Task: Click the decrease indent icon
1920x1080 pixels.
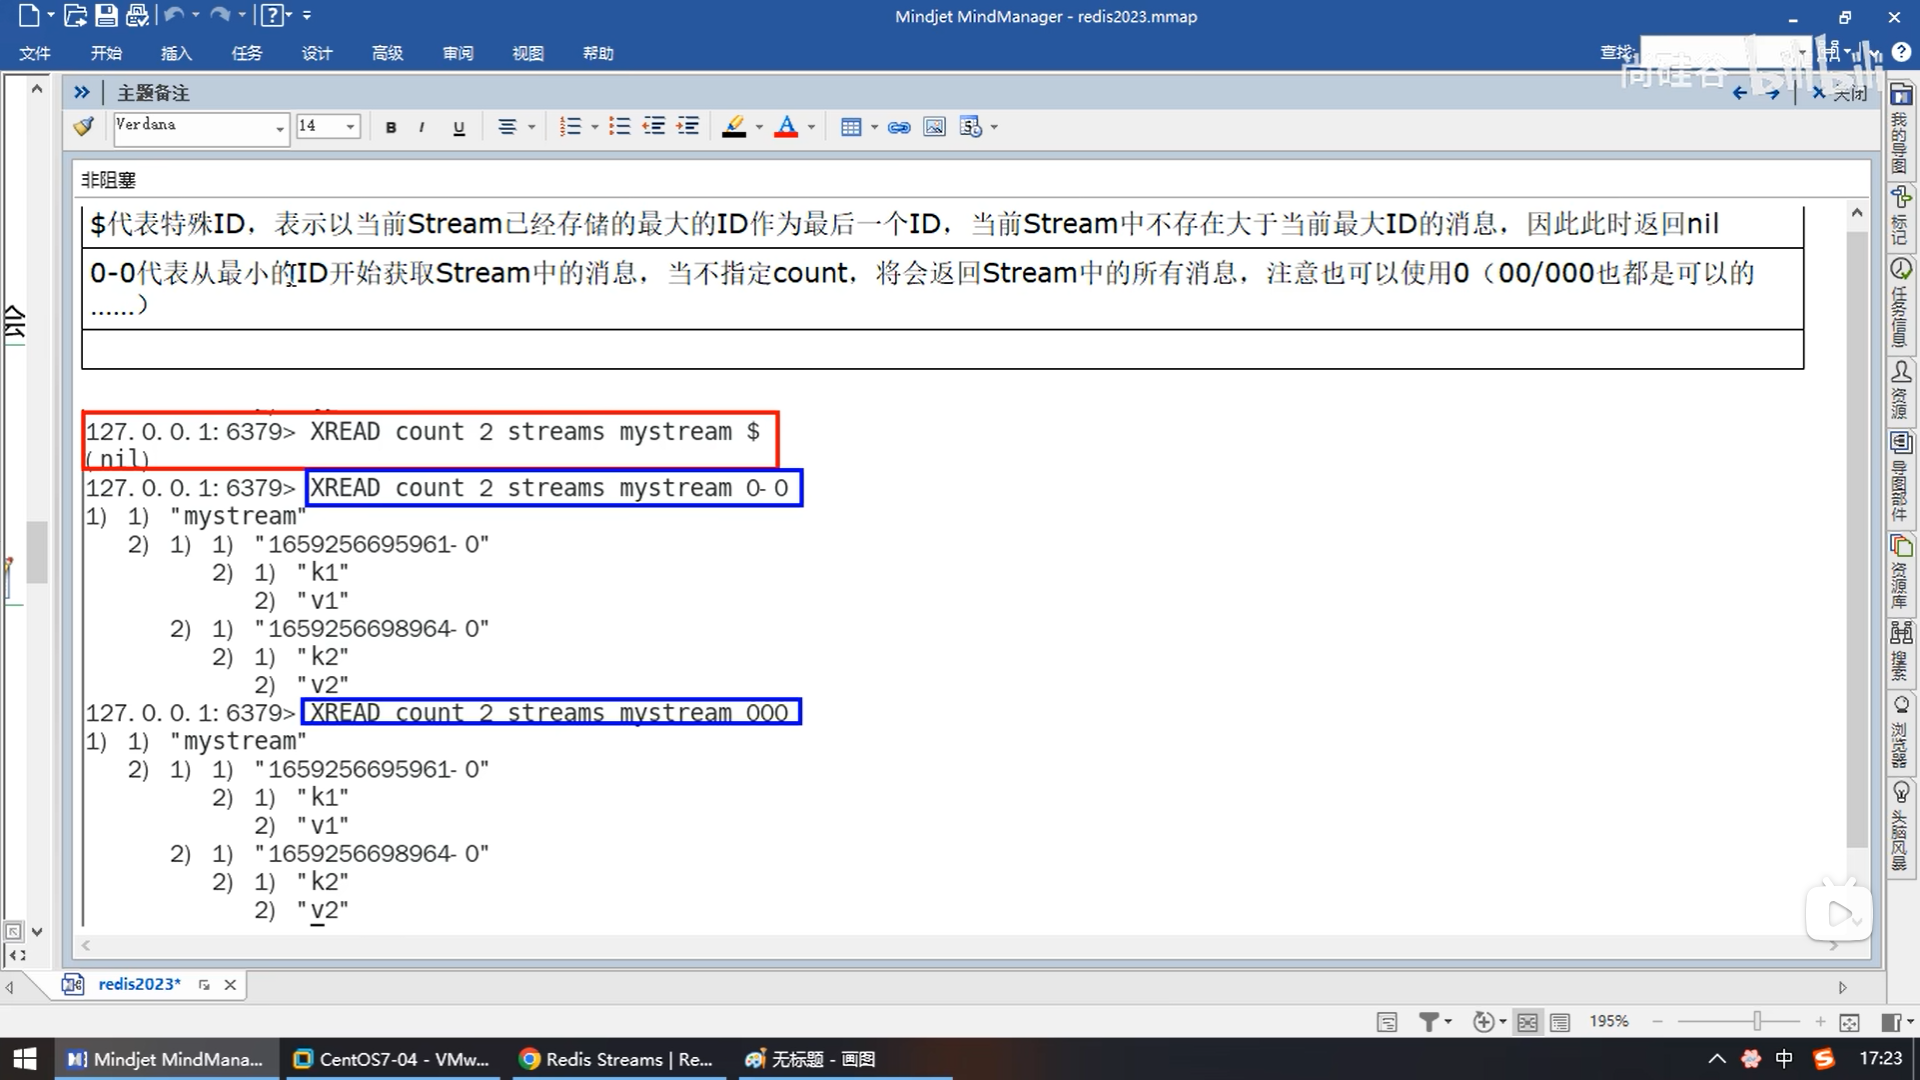Action: [x=654, y=127]
